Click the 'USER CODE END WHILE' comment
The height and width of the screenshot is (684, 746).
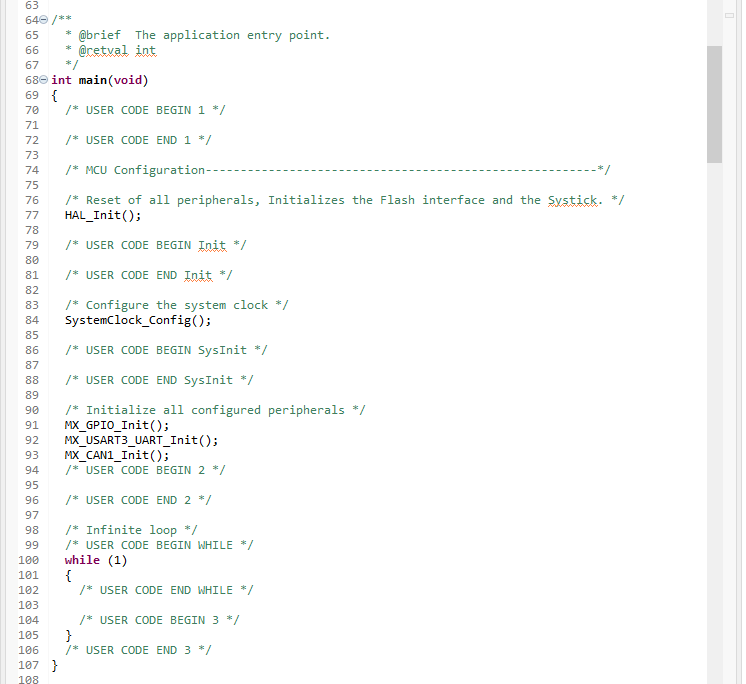click(166, 590)
